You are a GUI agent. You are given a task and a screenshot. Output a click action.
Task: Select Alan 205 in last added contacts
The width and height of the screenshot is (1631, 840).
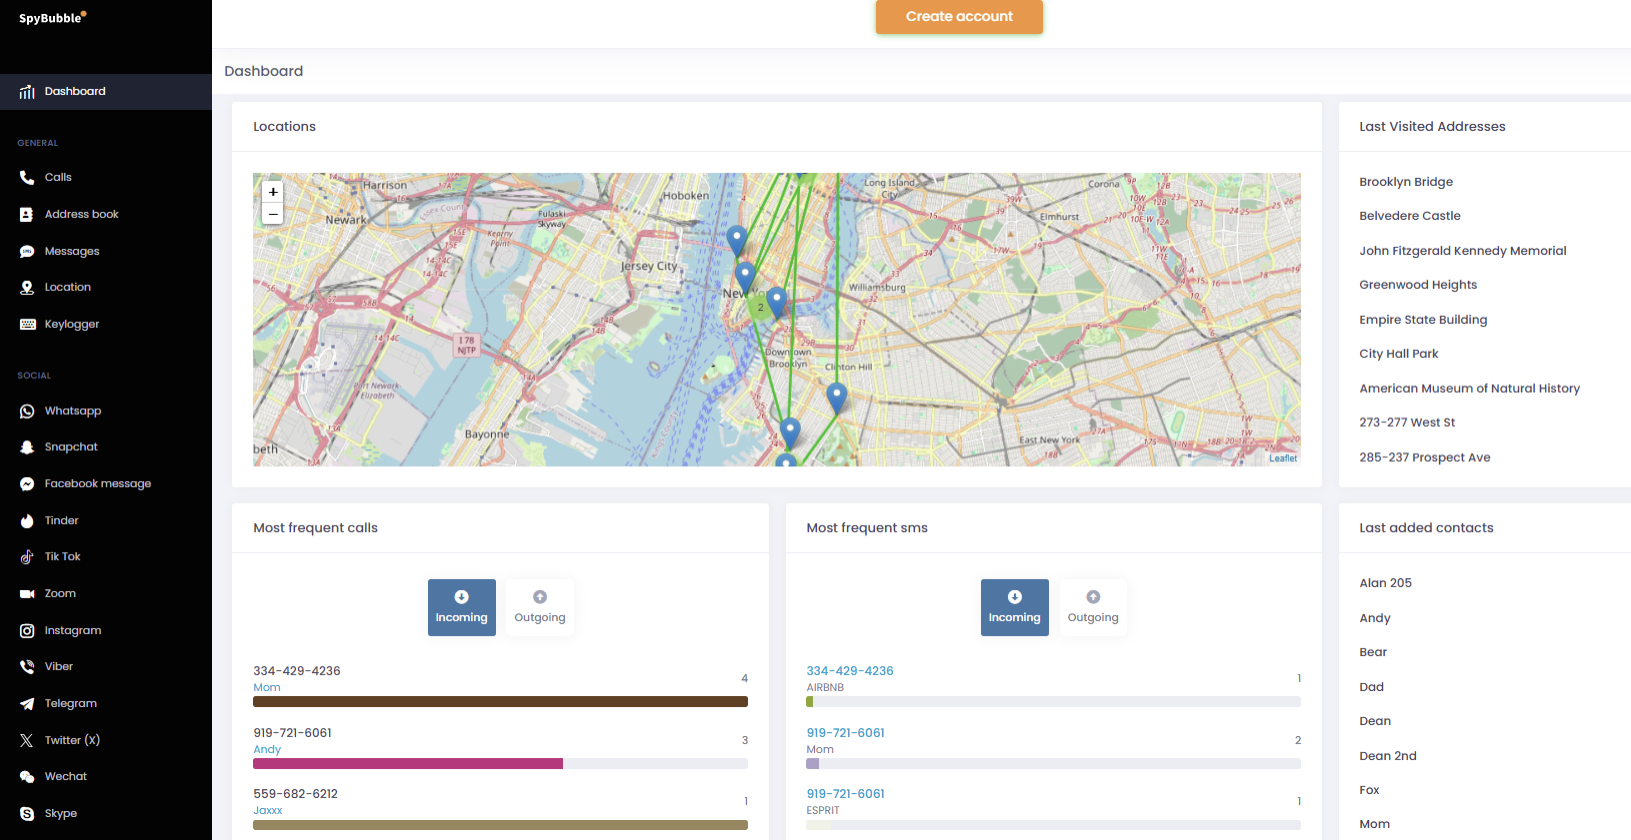(1386, 583)
